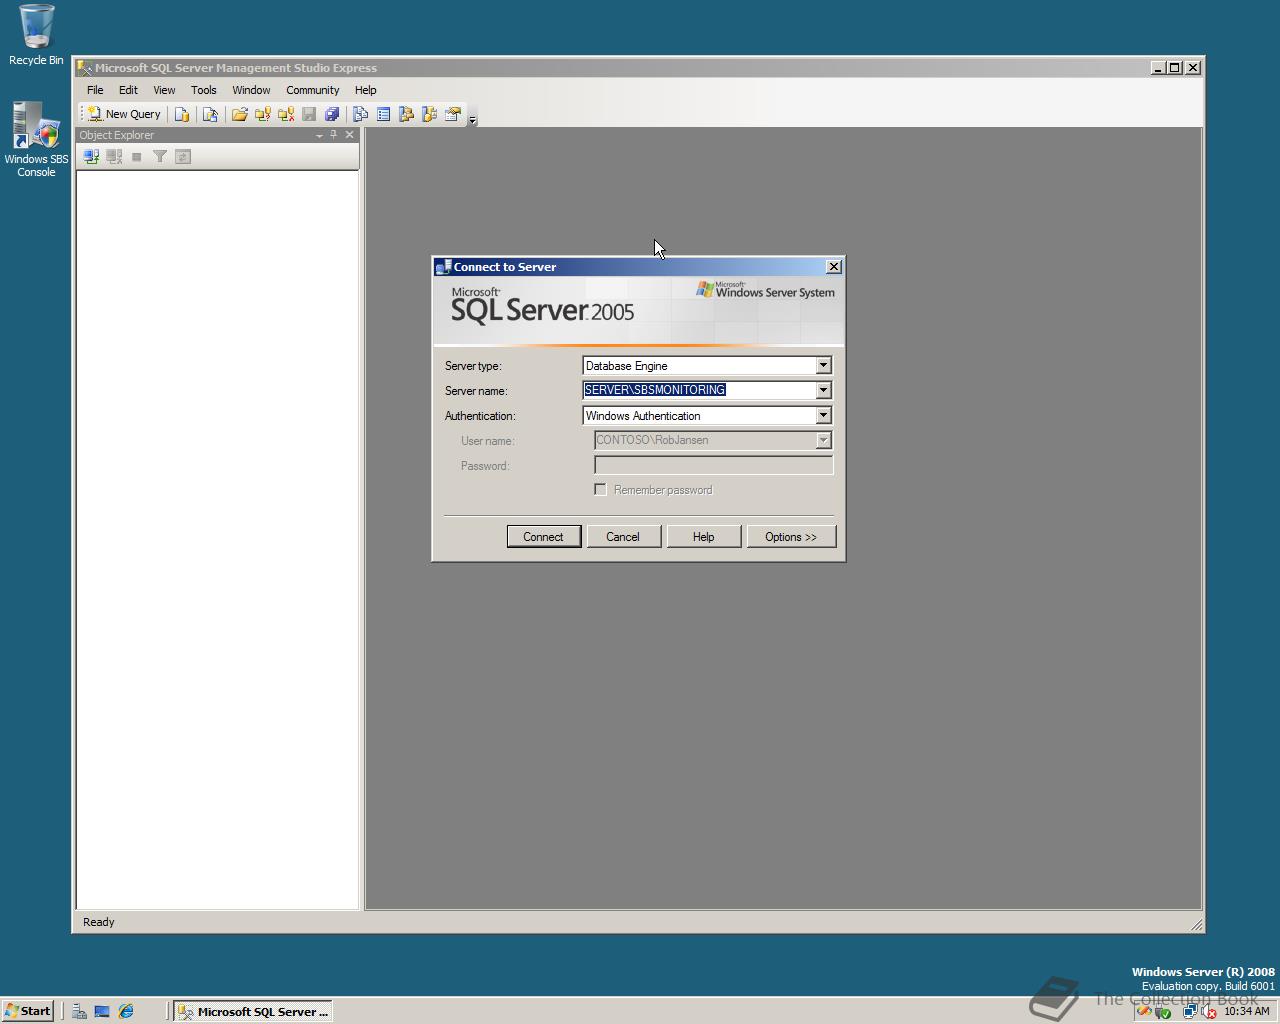Open the View menu

[x=164, y=90]
